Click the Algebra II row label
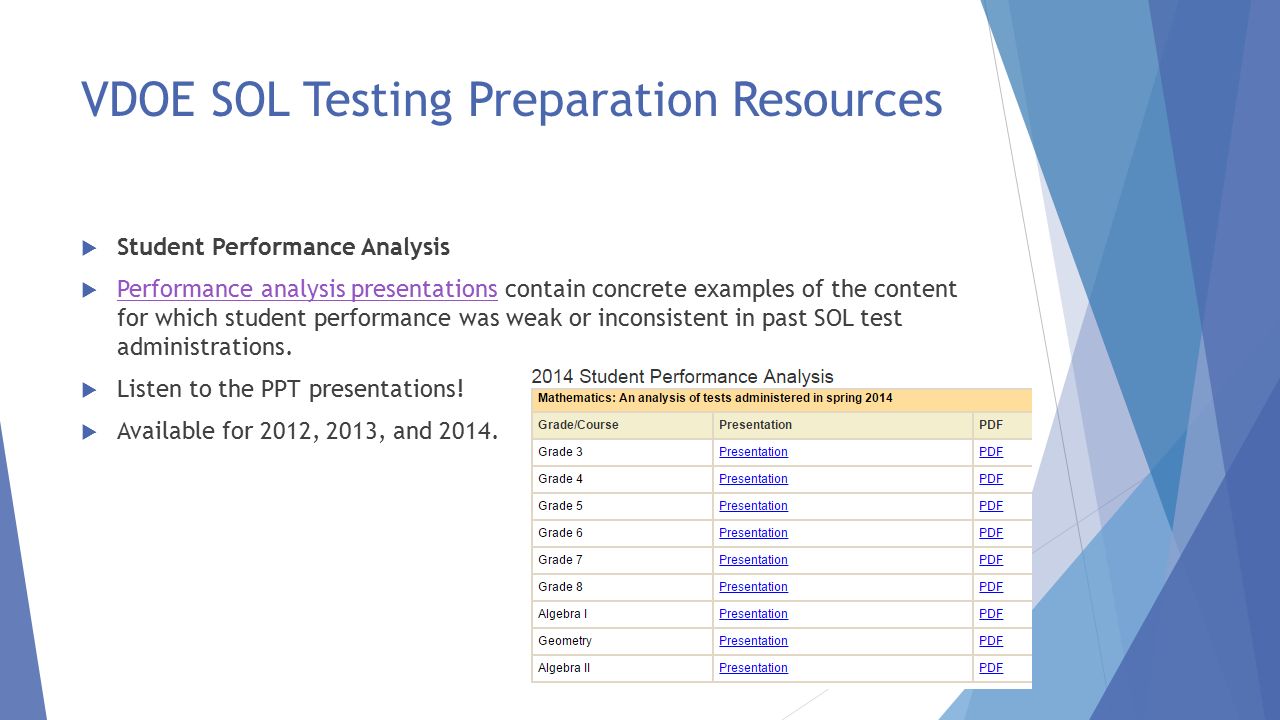Viewport: 1280px width, 720px height. [564, 668]
